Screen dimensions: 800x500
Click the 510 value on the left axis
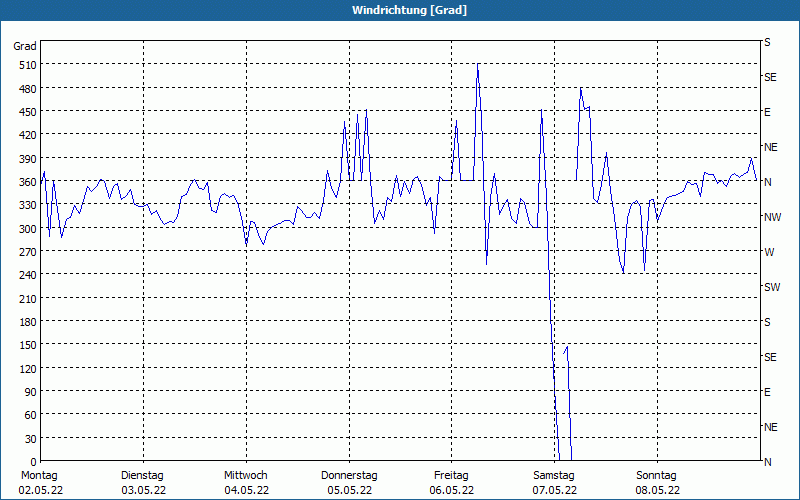[x=25, y=64]
